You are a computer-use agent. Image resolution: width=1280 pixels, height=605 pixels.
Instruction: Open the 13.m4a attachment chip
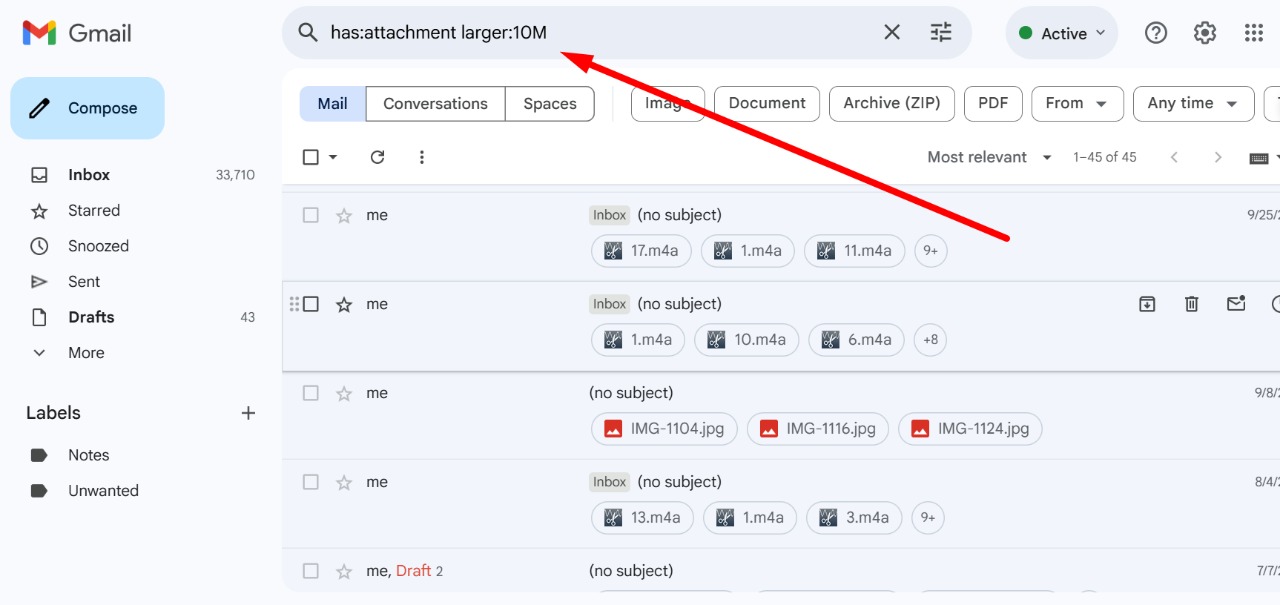click(x=642, y=518)
